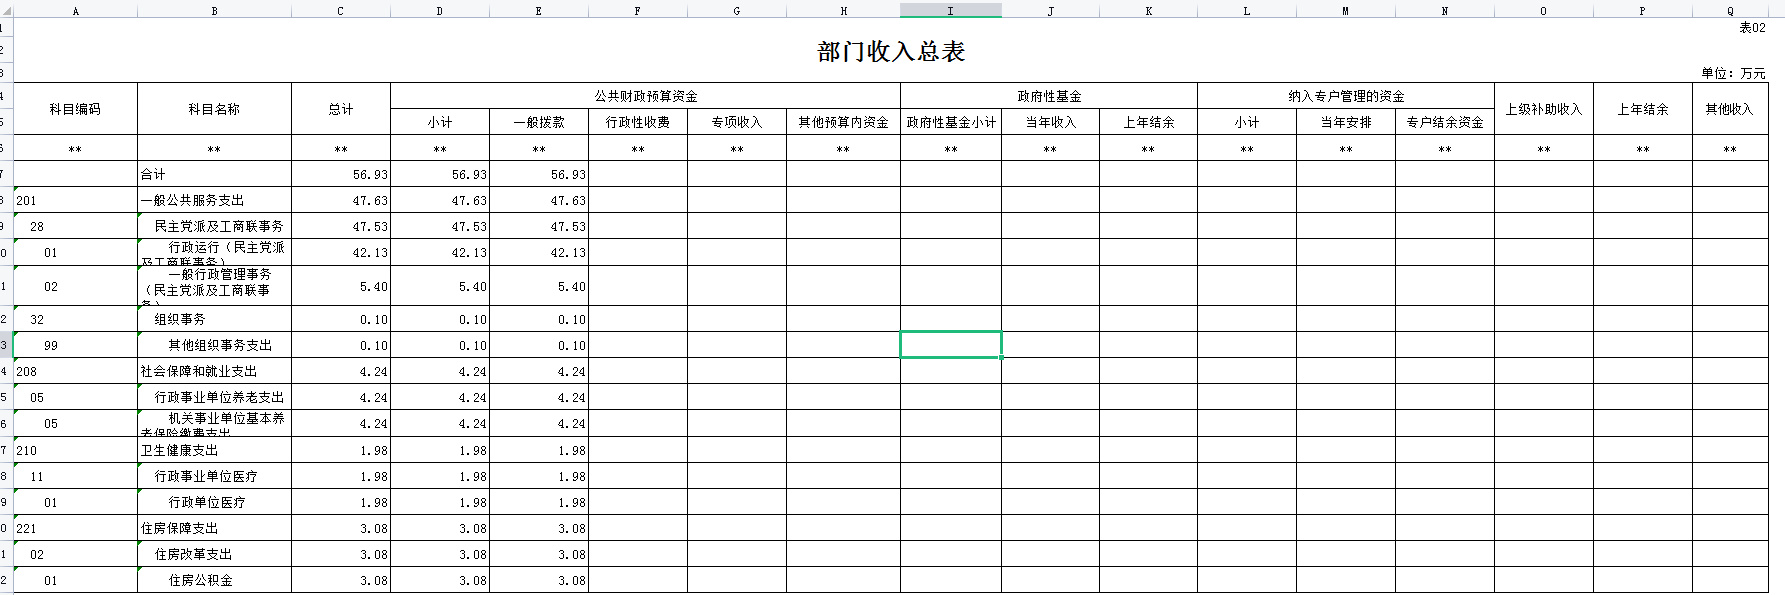
Task: Select subject code 32 cell
Action: (x=75, y=319)
